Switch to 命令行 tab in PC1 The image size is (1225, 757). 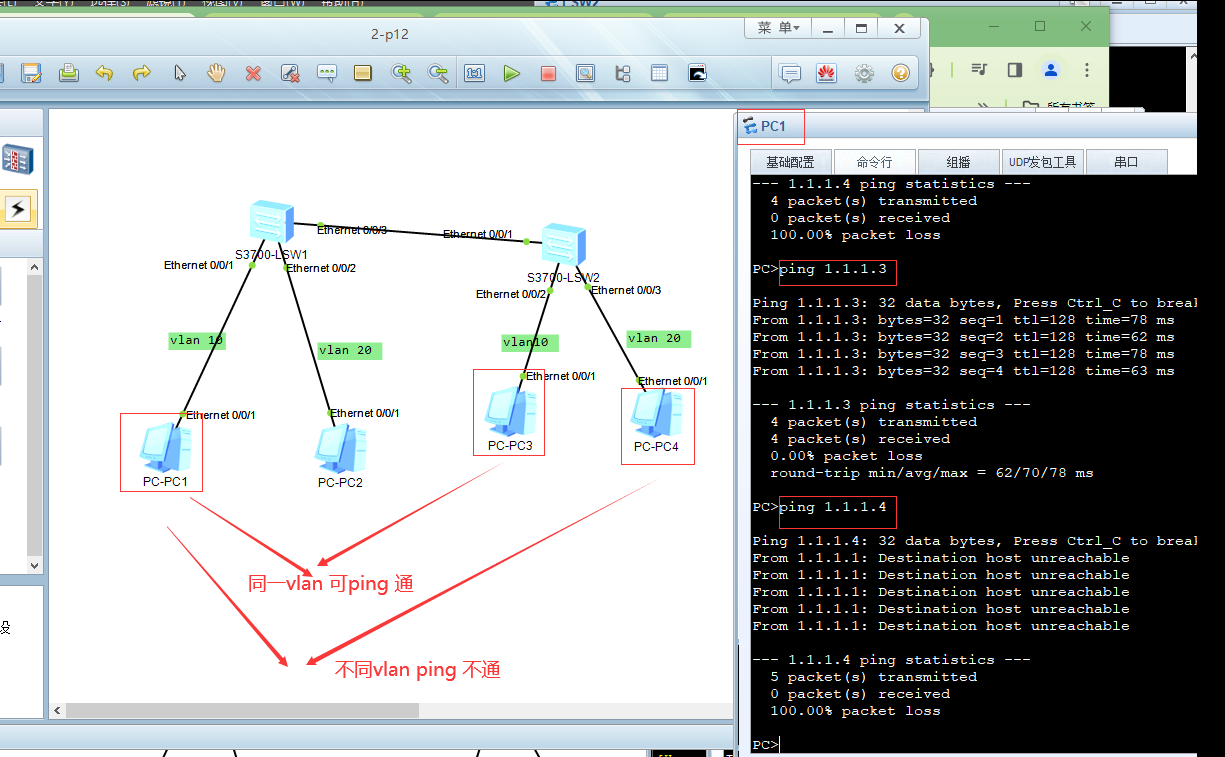[874, 162]
